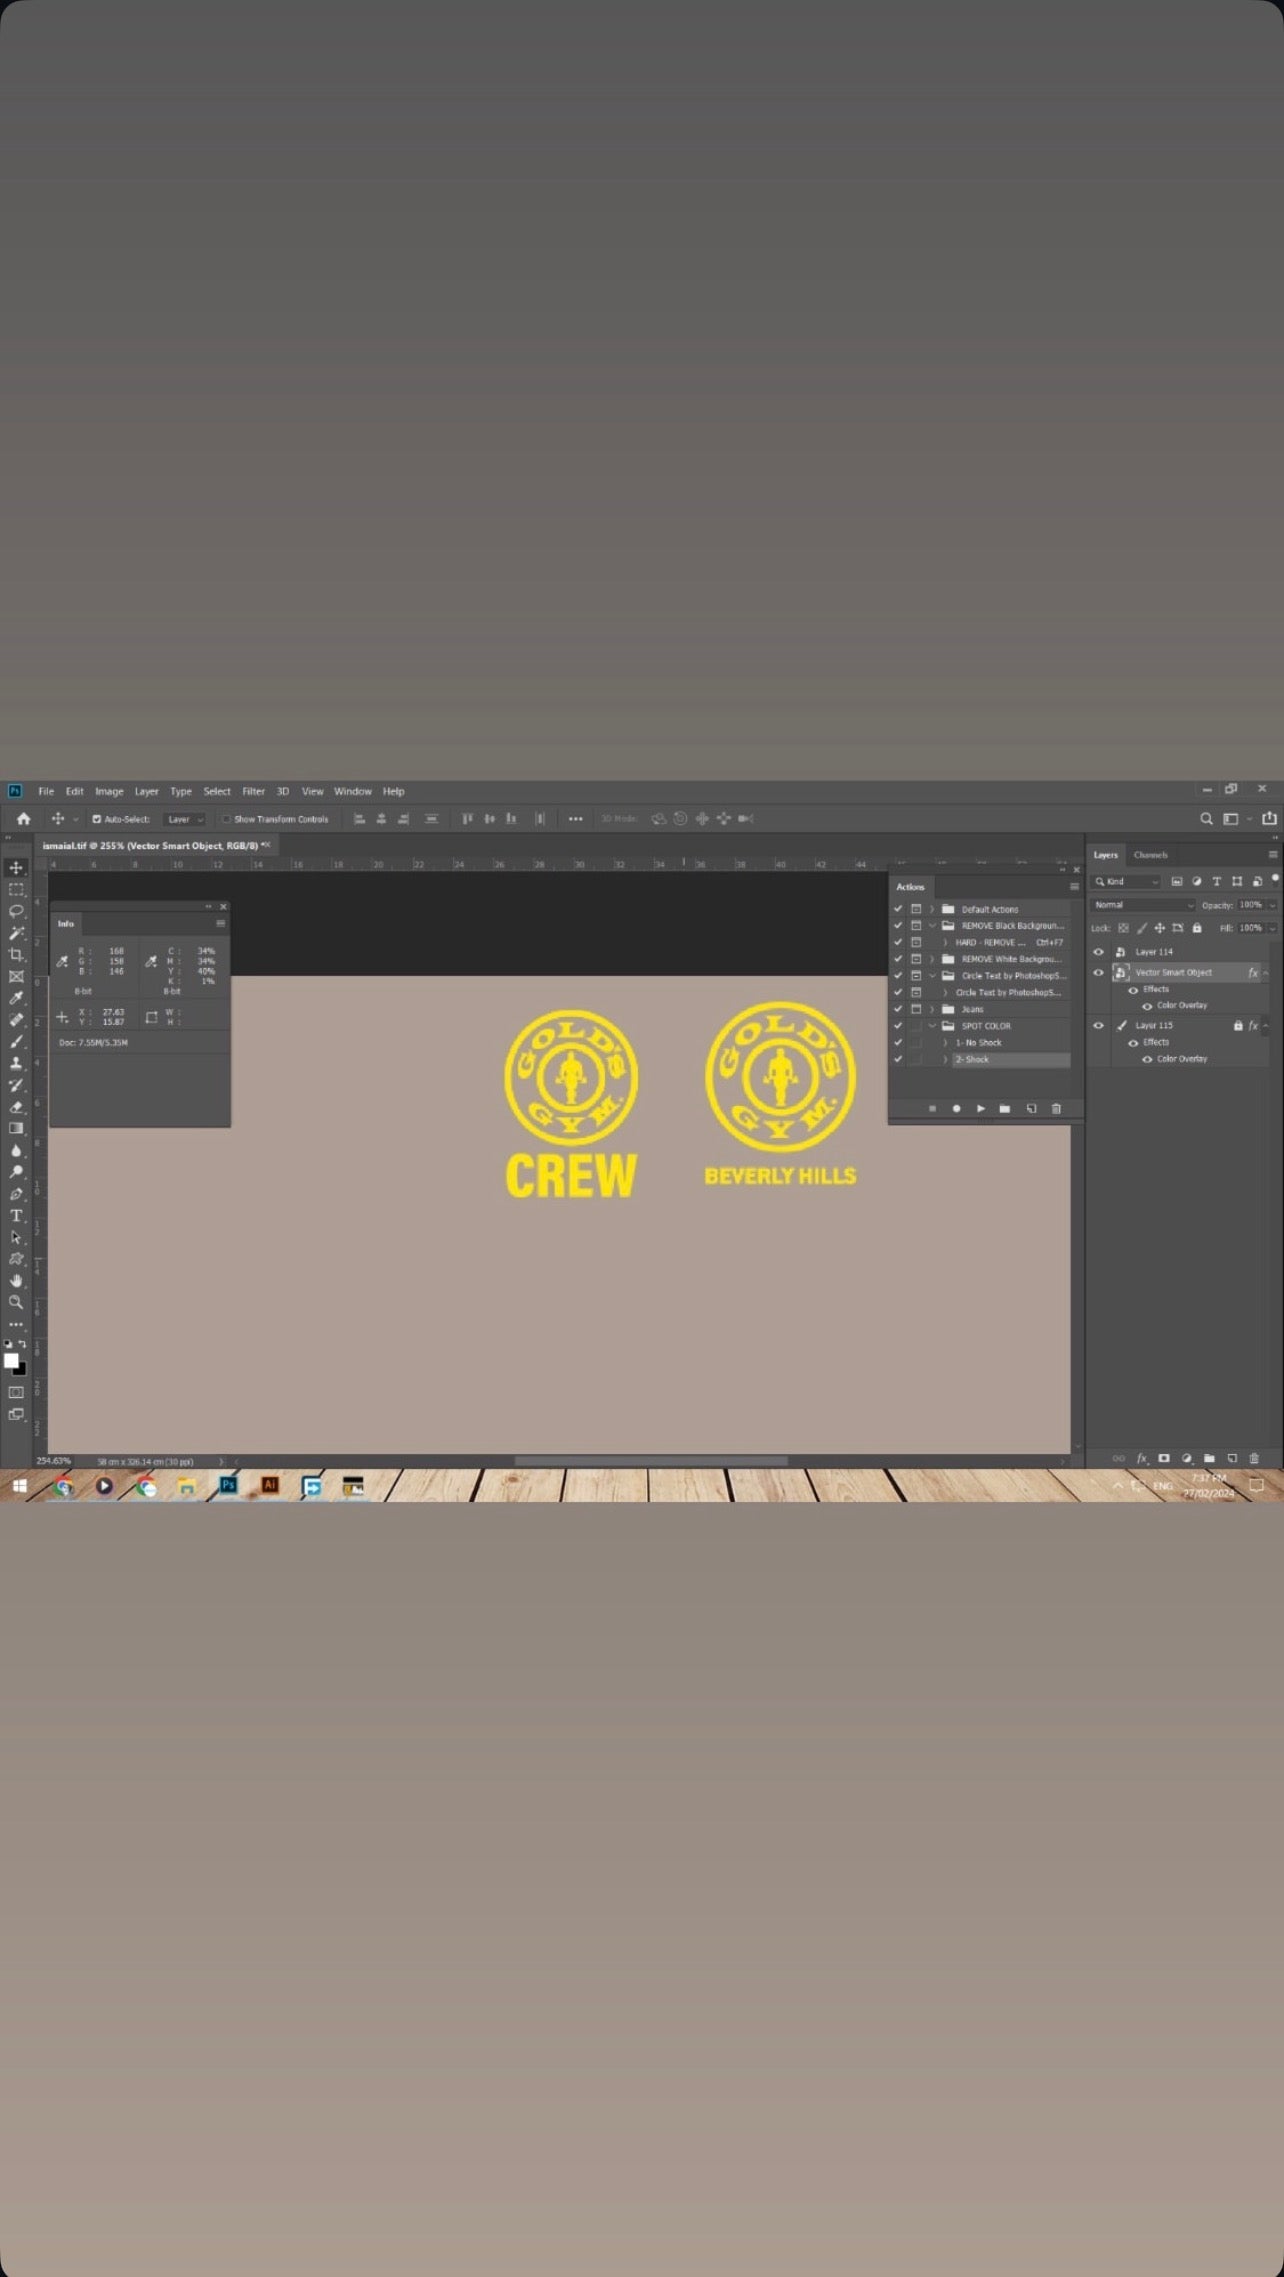Click the Share icon in options bar
This screenshot has width=1284, height=2277.
coord(1269,818)
